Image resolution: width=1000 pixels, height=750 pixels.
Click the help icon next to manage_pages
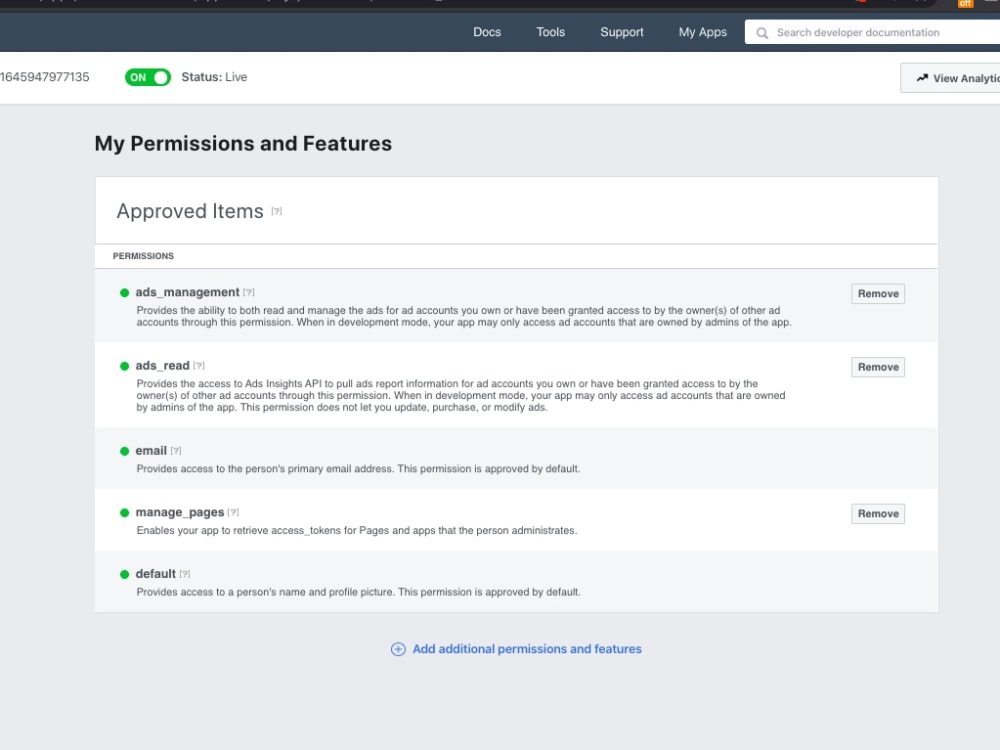(x=233, y=512)
